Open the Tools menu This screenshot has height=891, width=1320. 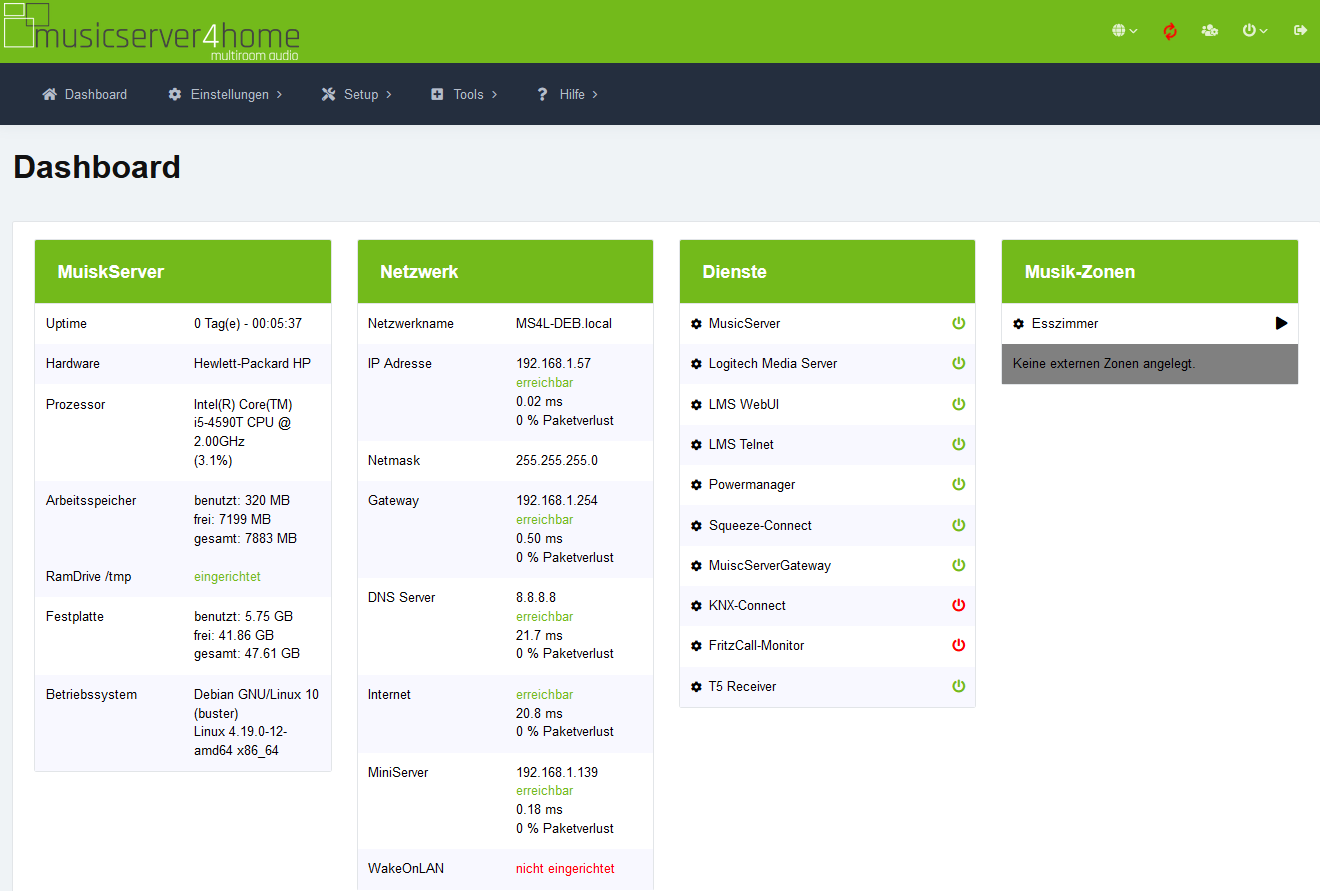[464, 94]
